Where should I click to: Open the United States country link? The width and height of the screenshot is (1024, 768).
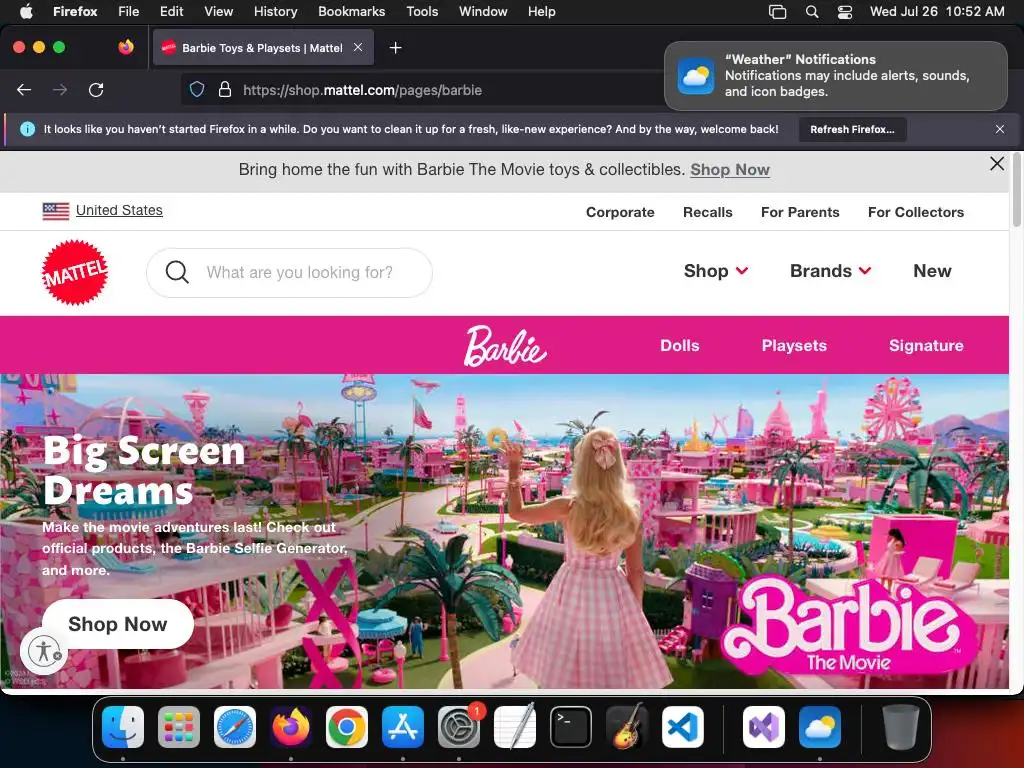point(119,210)
